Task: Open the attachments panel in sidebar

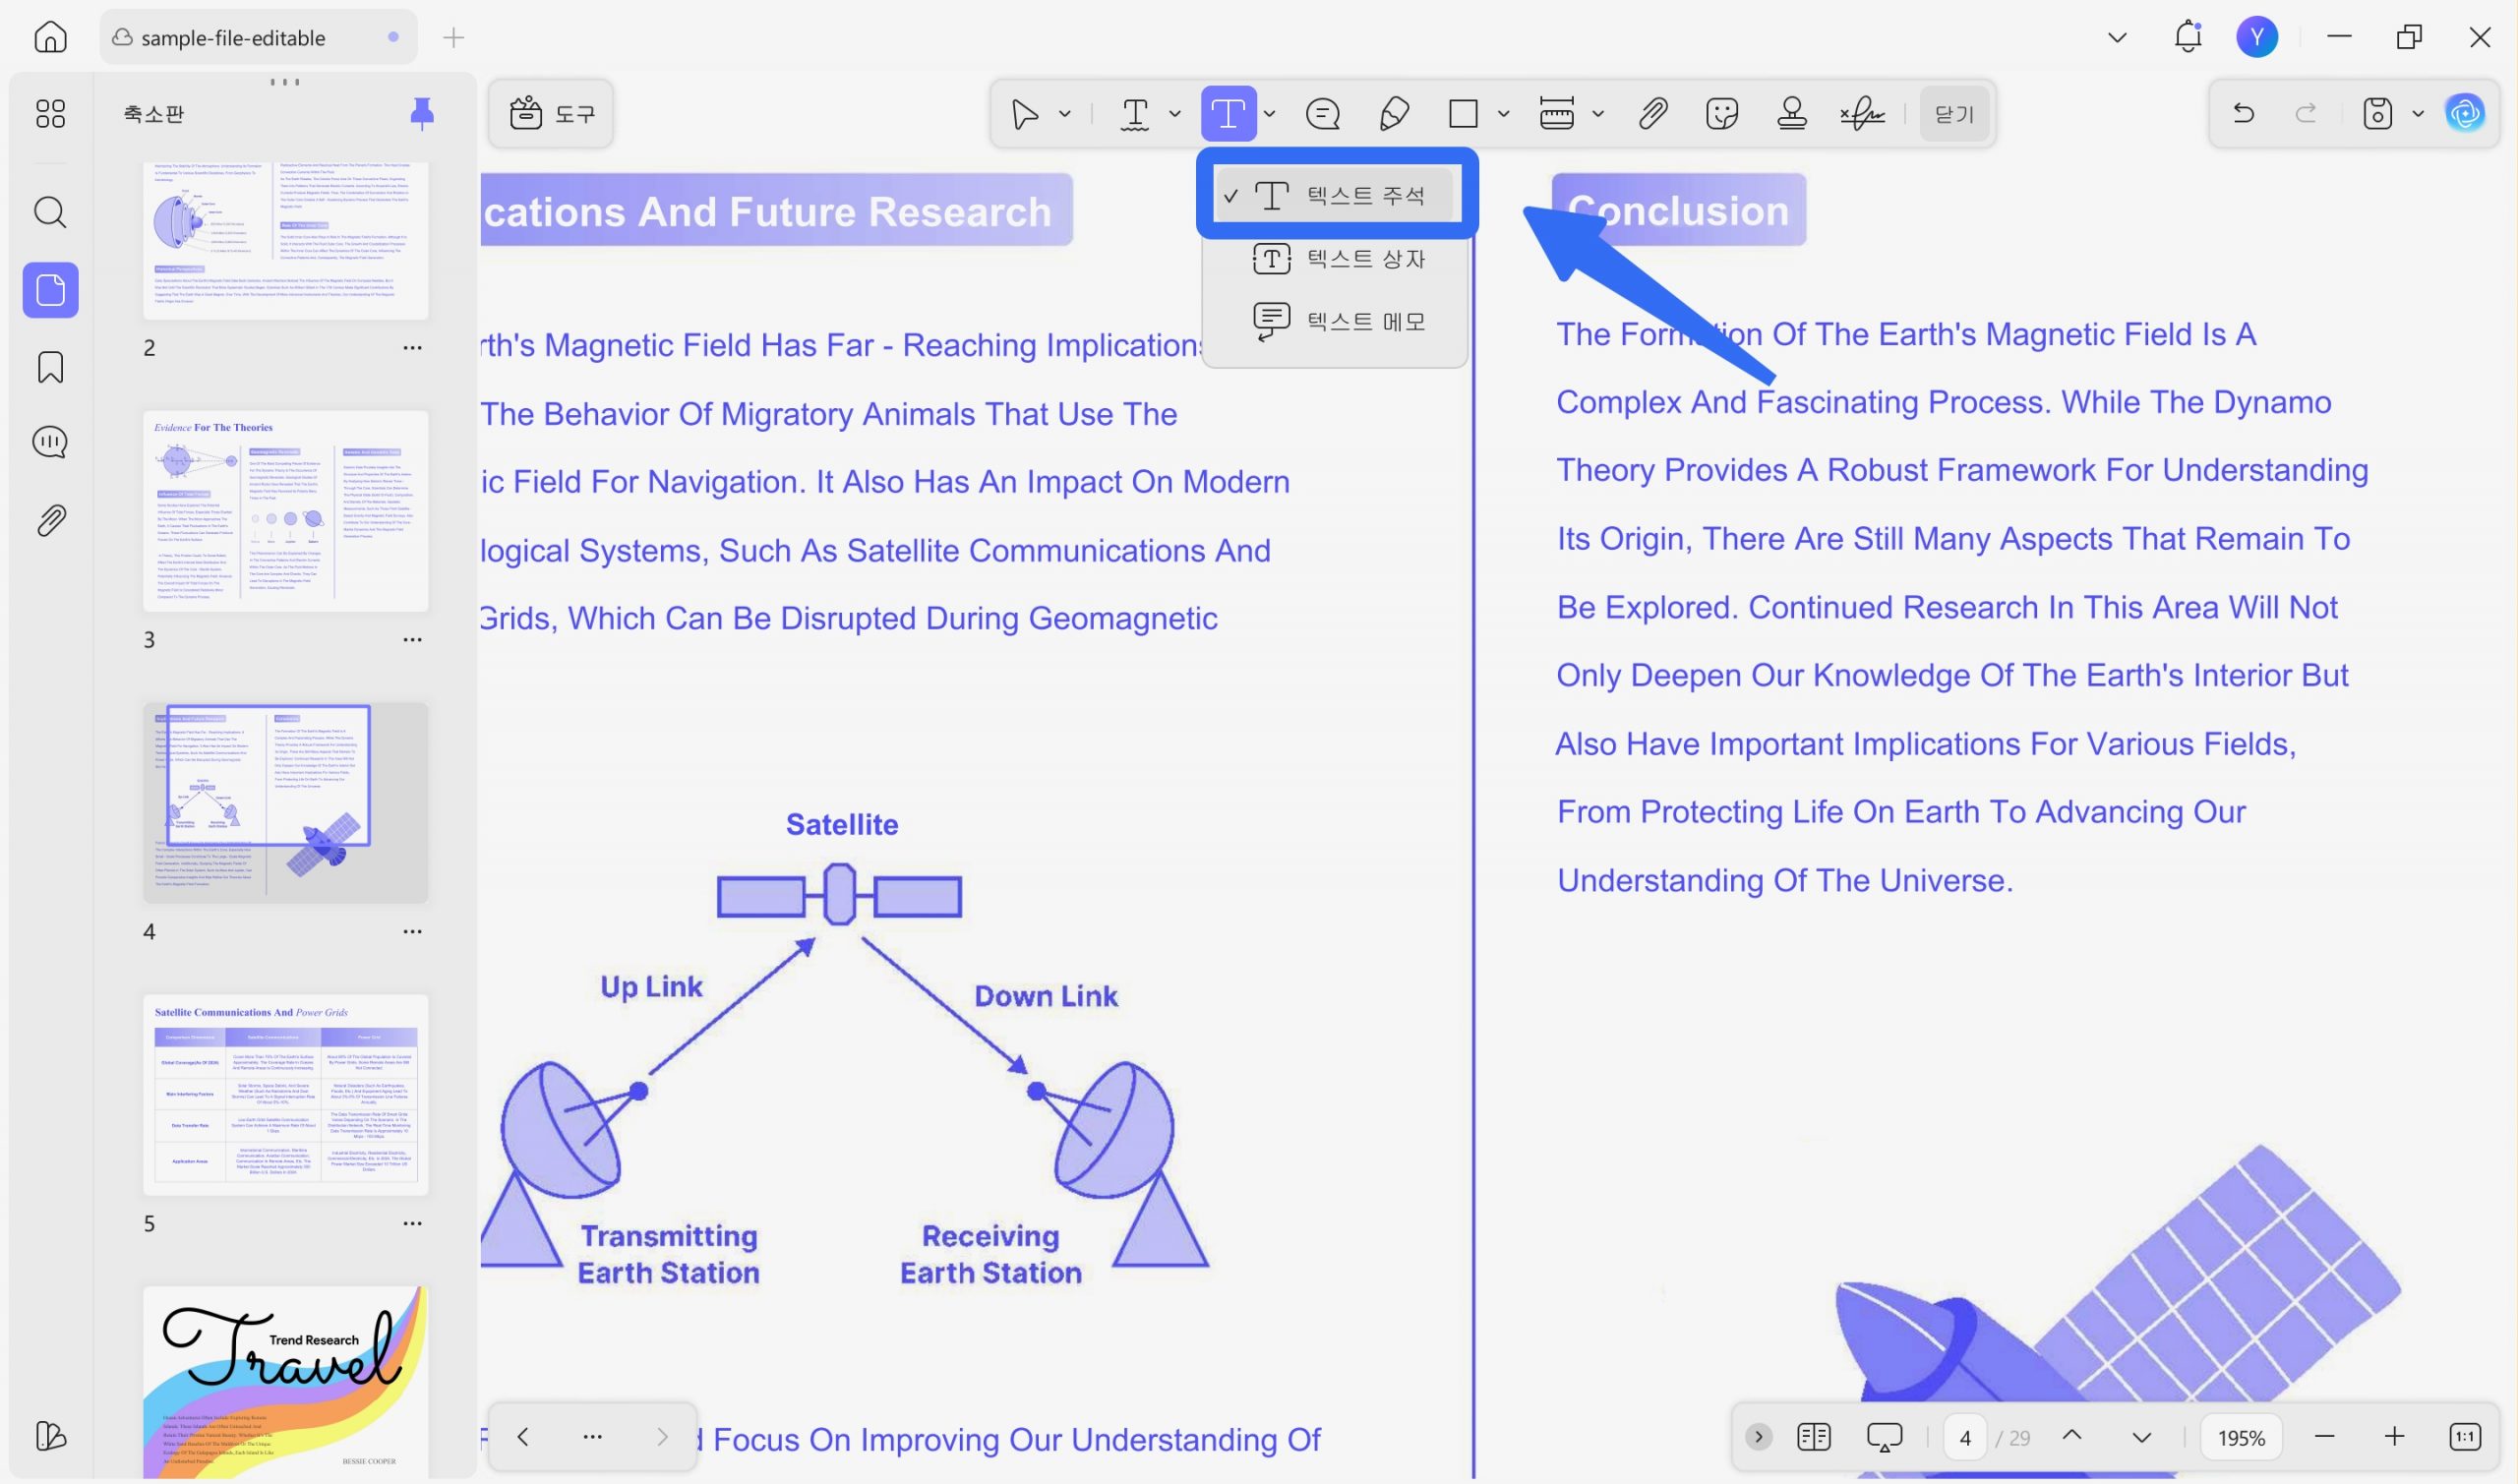Action: tap(50, 520)
